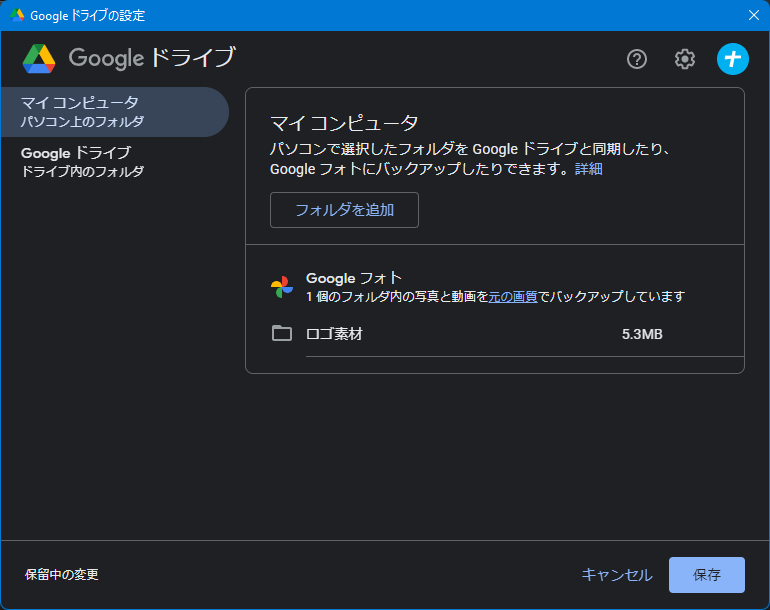
Task: Click the 5.3MB size value
Action: point(642,334)
